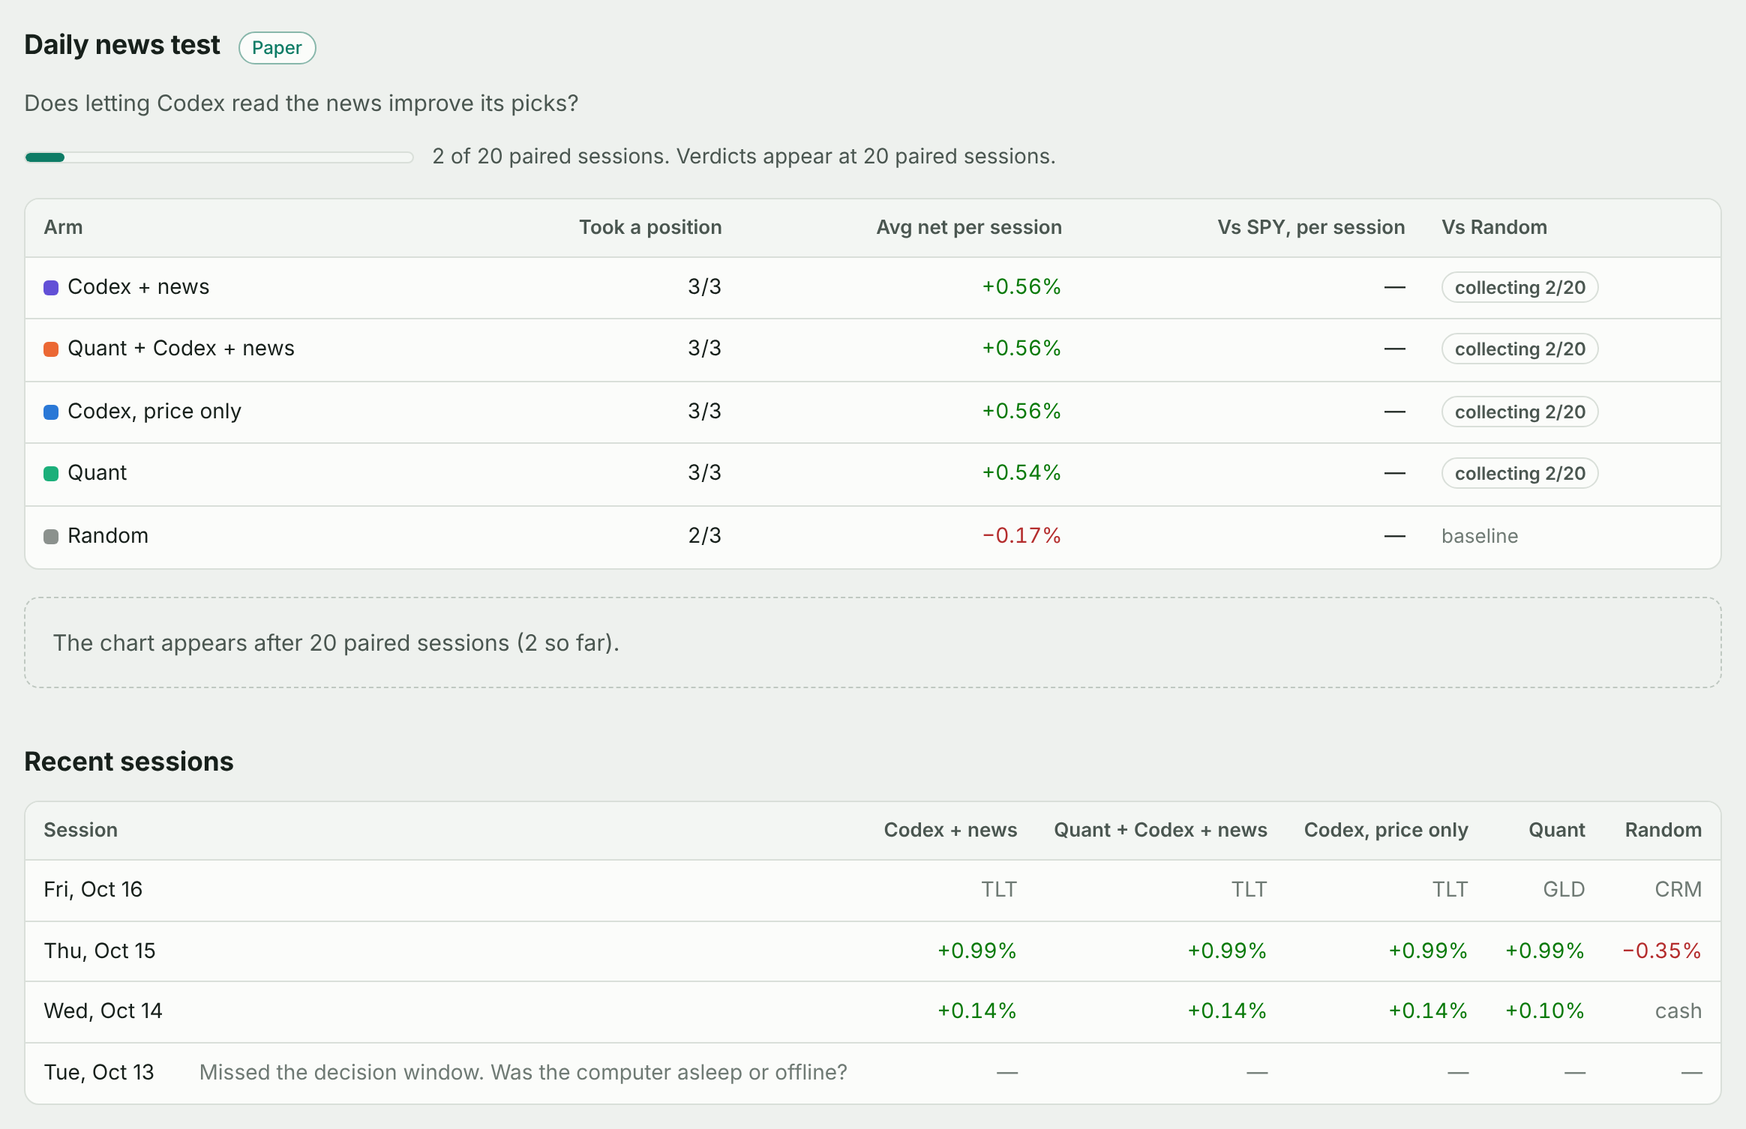Click the Took a position column header
The image size is (1746, 1129).
point(650,227)
